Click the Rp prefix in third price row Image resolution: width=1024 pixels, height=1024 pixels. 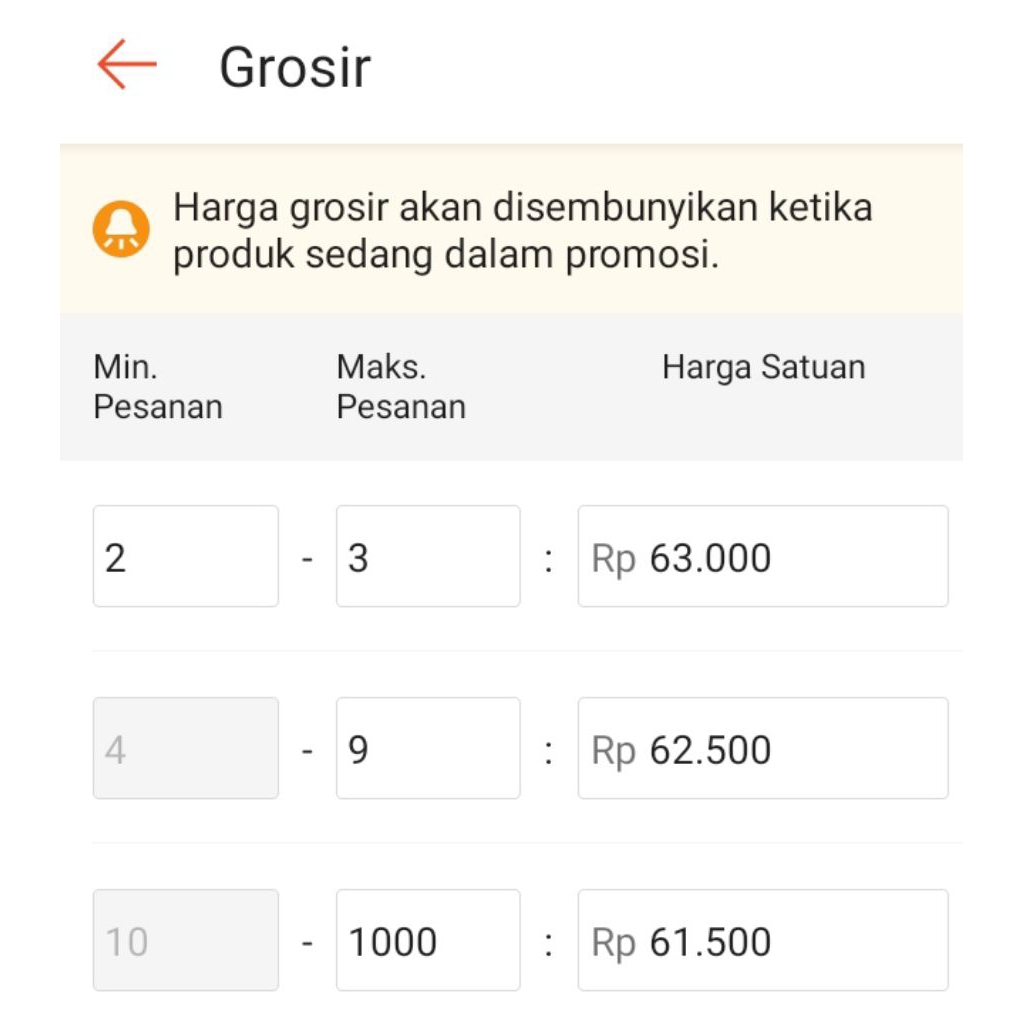(x=614, y=942)
